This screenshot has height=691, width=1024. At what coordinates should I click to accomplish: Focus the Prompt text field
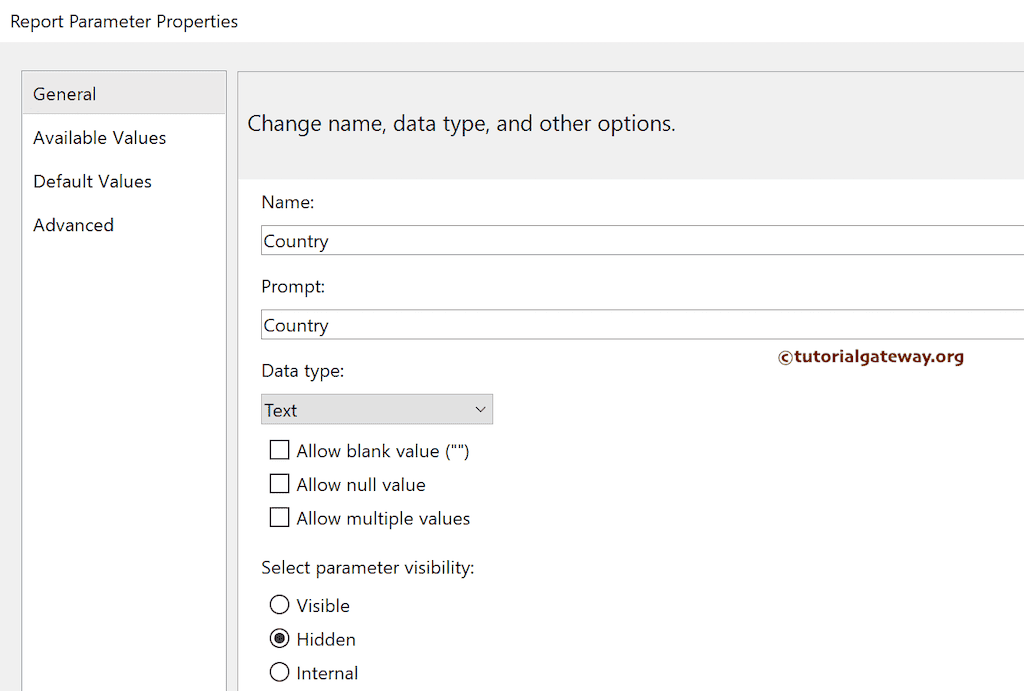[640, 325]
